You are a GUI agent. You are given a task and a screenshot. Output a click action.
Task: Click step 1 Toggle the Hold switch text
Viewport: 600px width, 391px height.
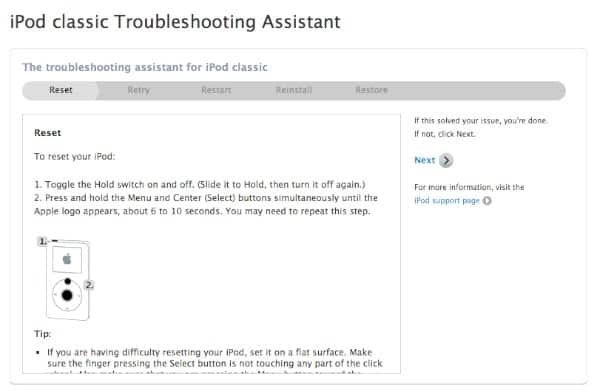point(200,184)
